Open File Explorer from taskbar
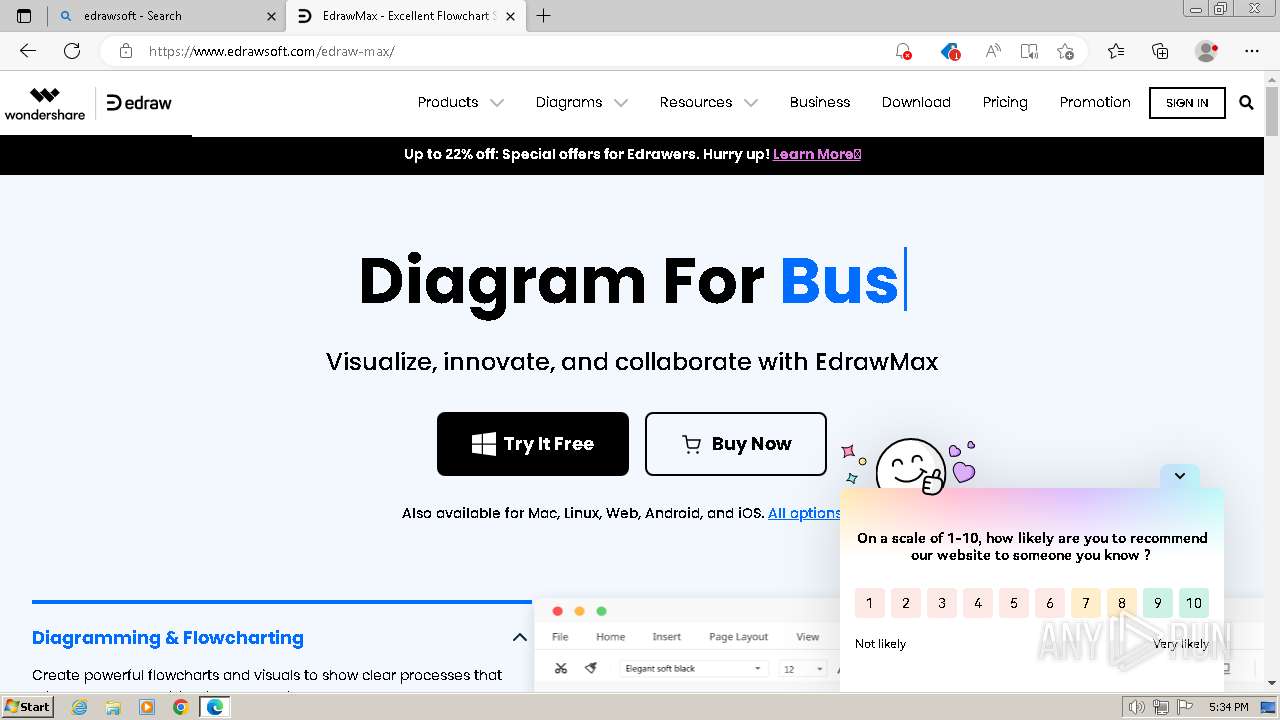This screenshot has height=720, width=1280. click(113, 707)
